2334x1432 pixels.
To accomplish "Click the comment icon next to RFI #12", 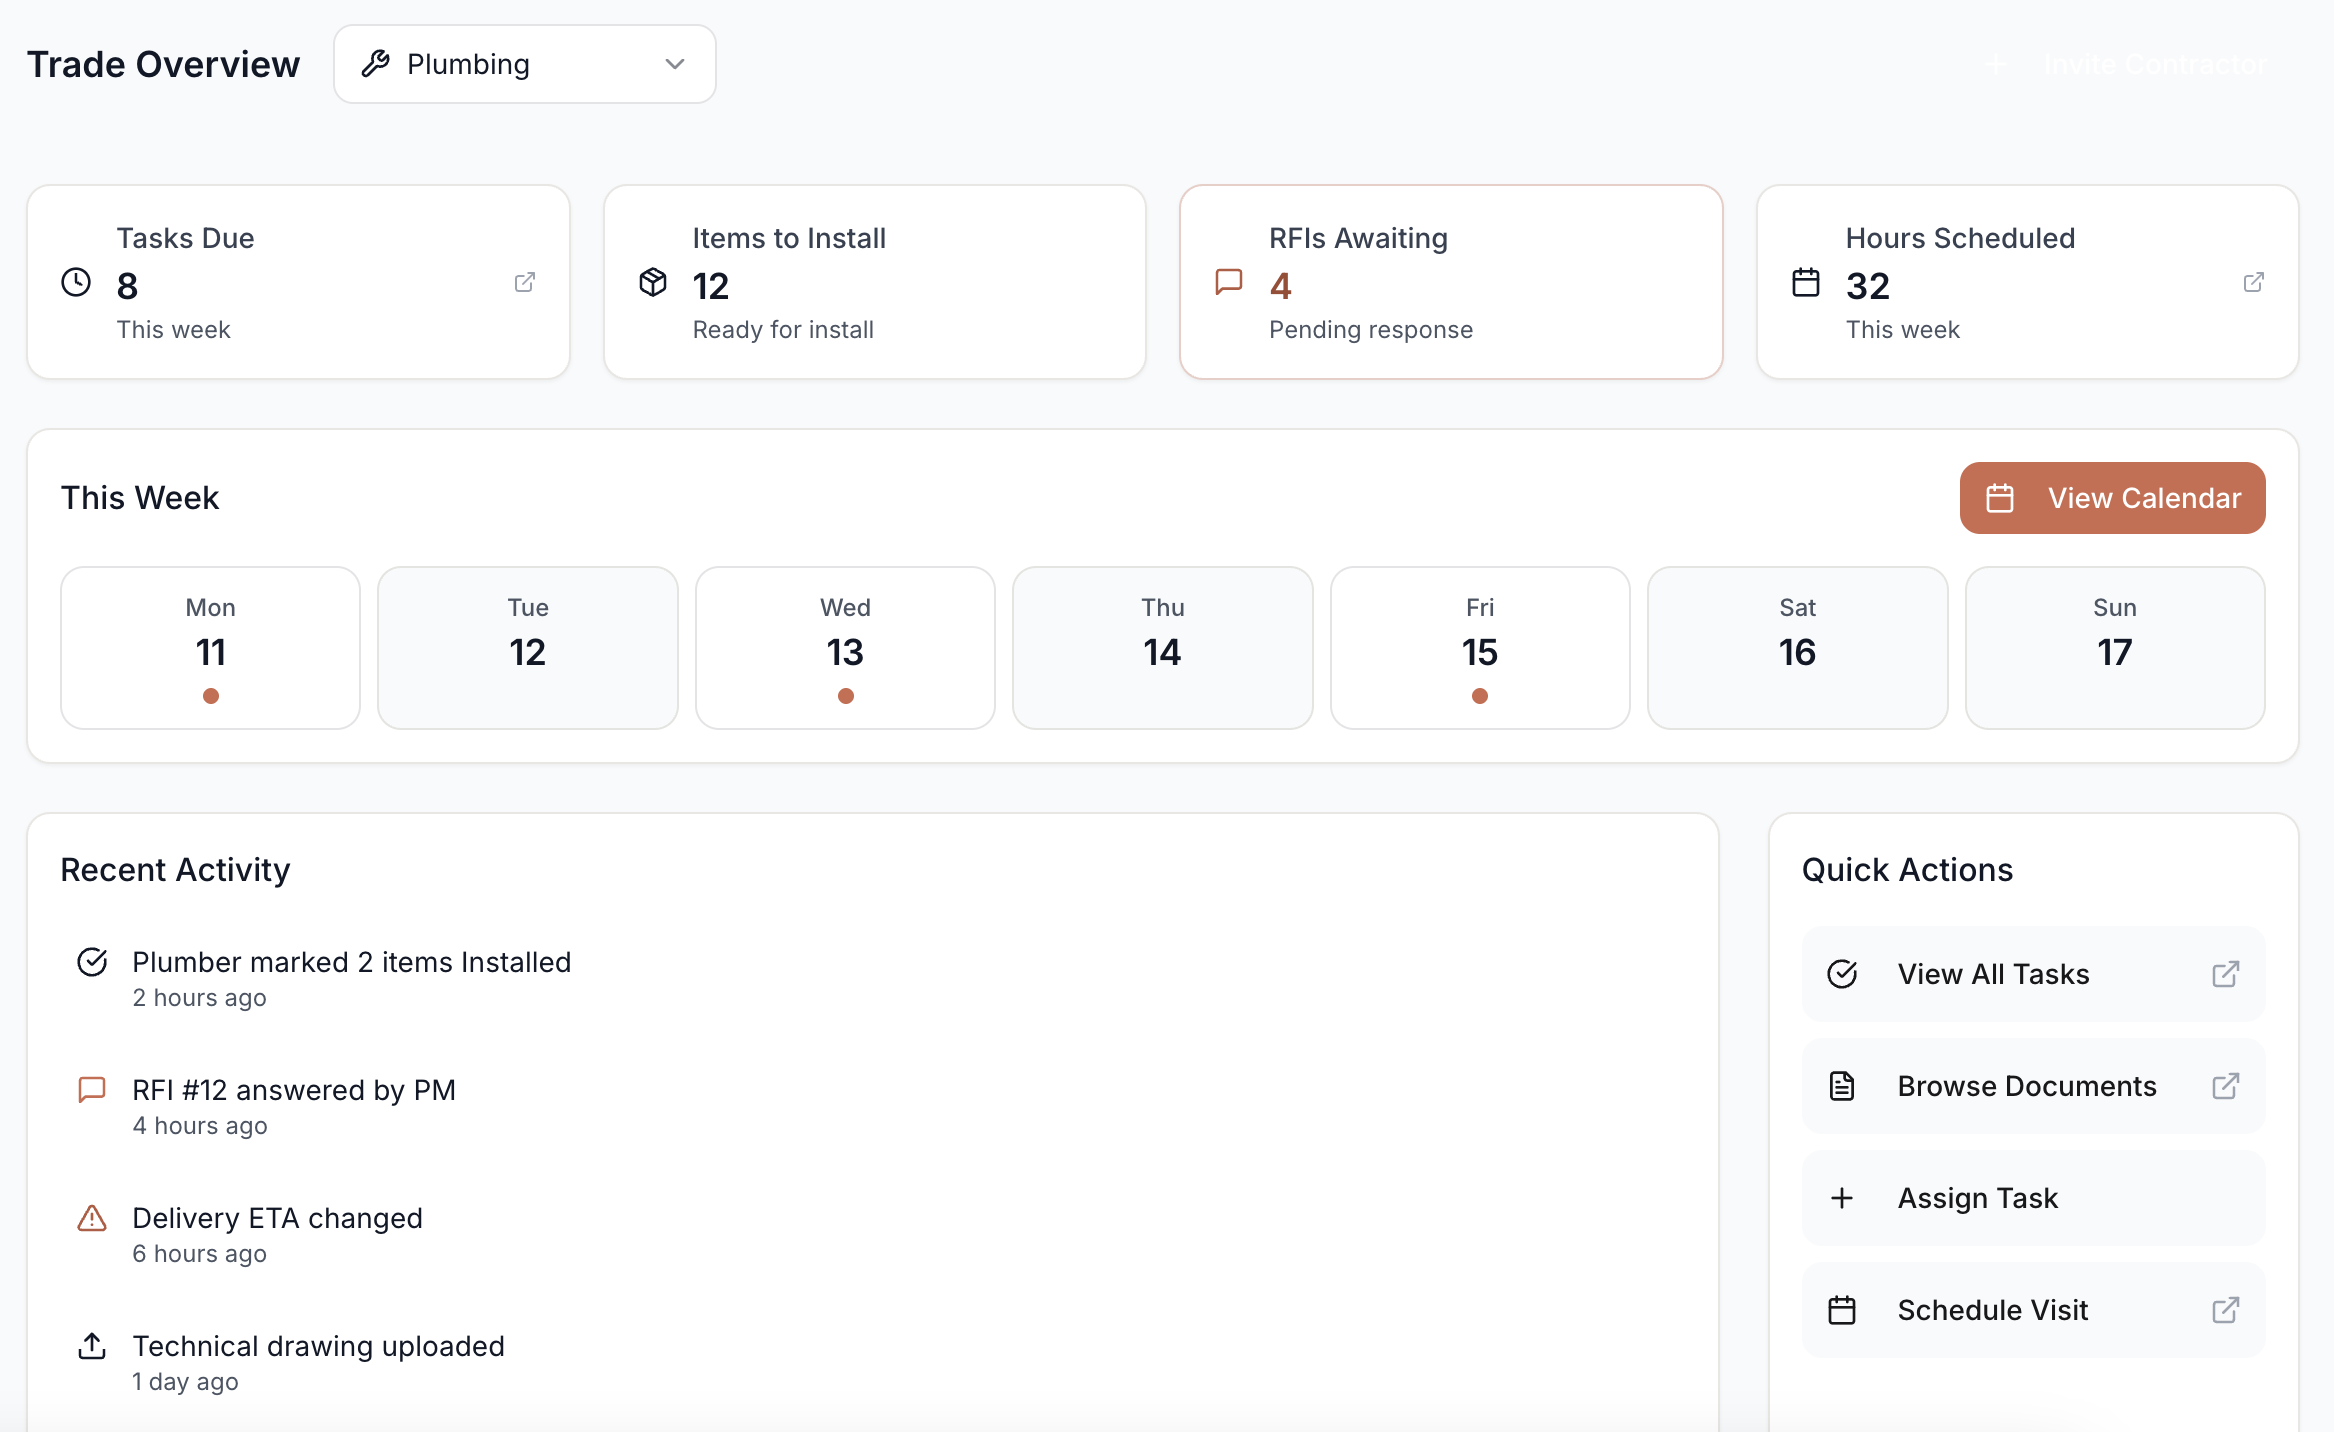I will pyautogui.click(x=92, y=1090).
